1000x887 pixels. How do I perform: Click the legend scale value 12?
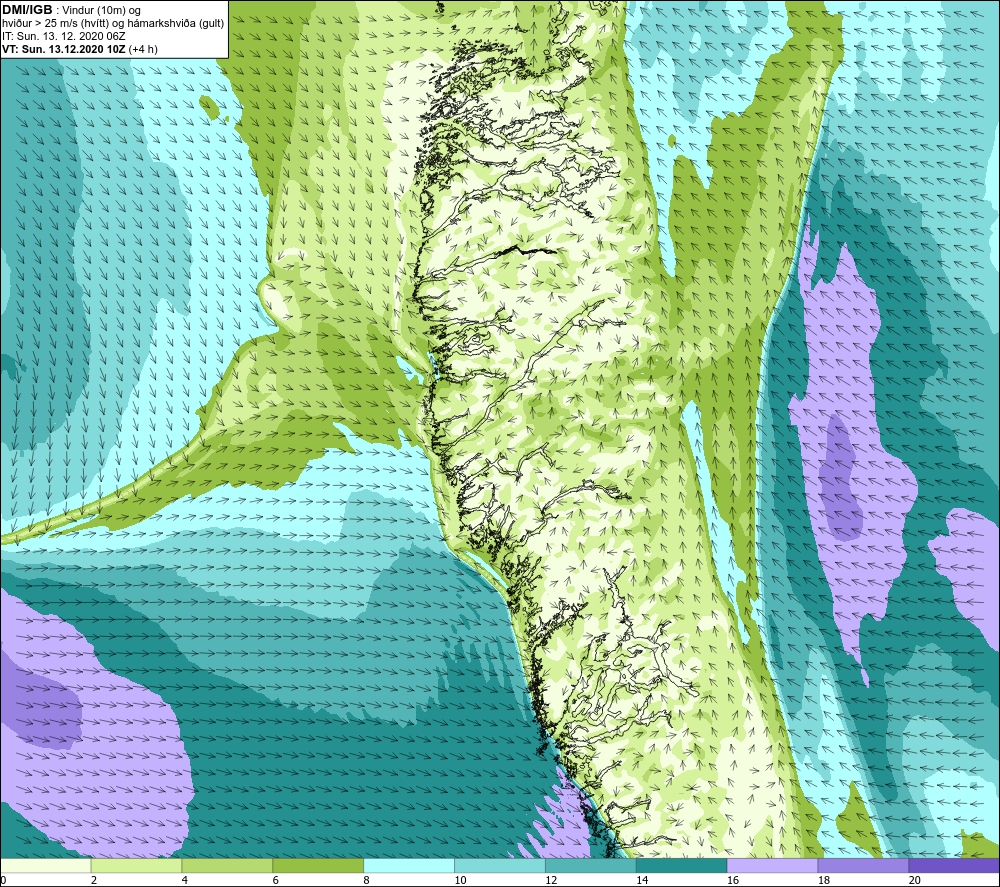(551, 880)
